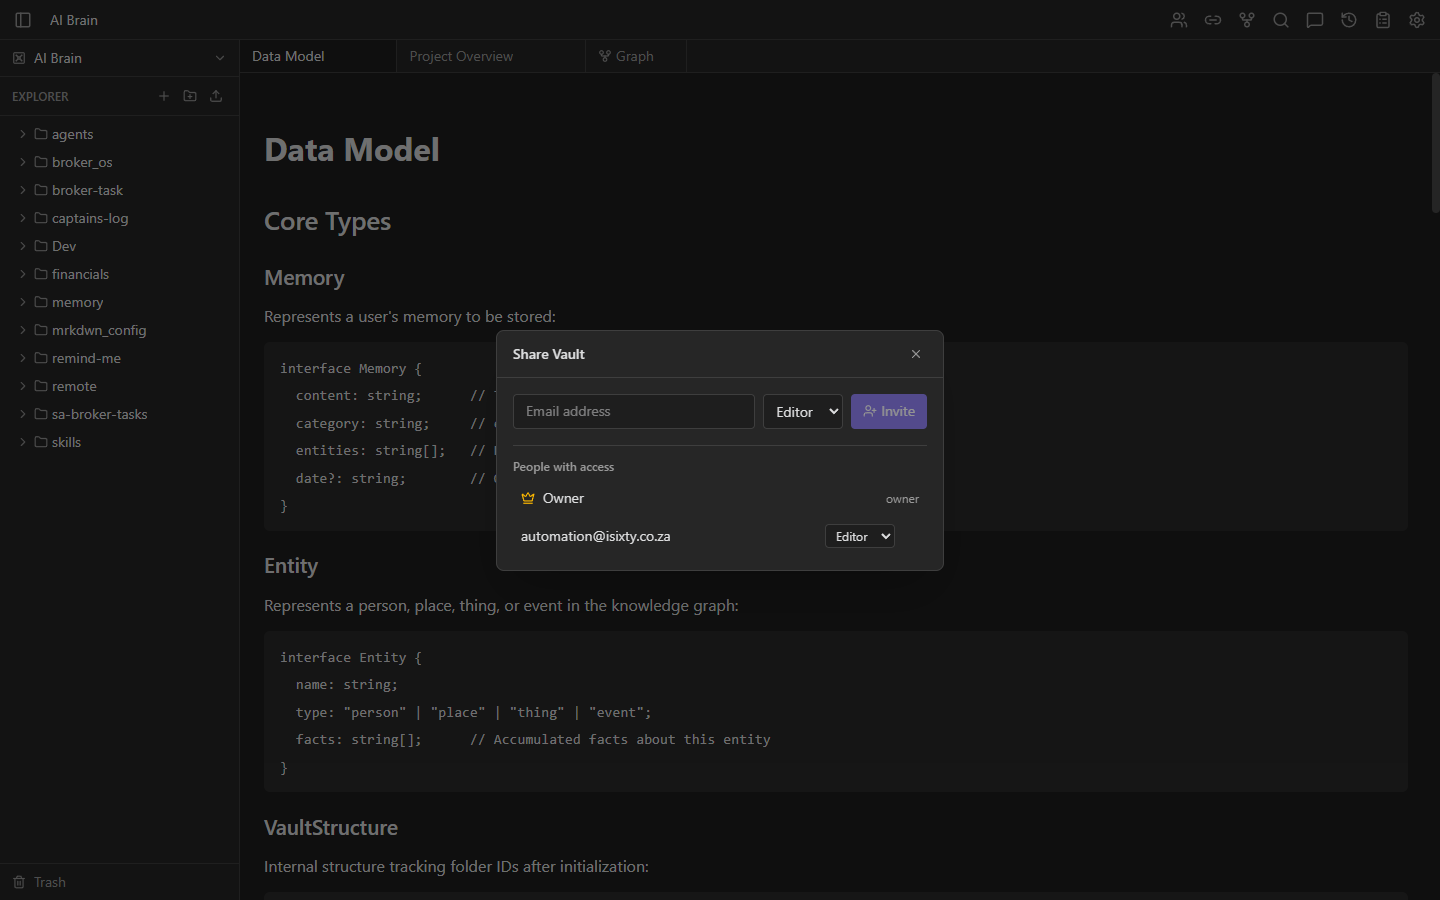Copy the vault link icon
Viewport: 1440px width, 900px height.
point(1212,20)
